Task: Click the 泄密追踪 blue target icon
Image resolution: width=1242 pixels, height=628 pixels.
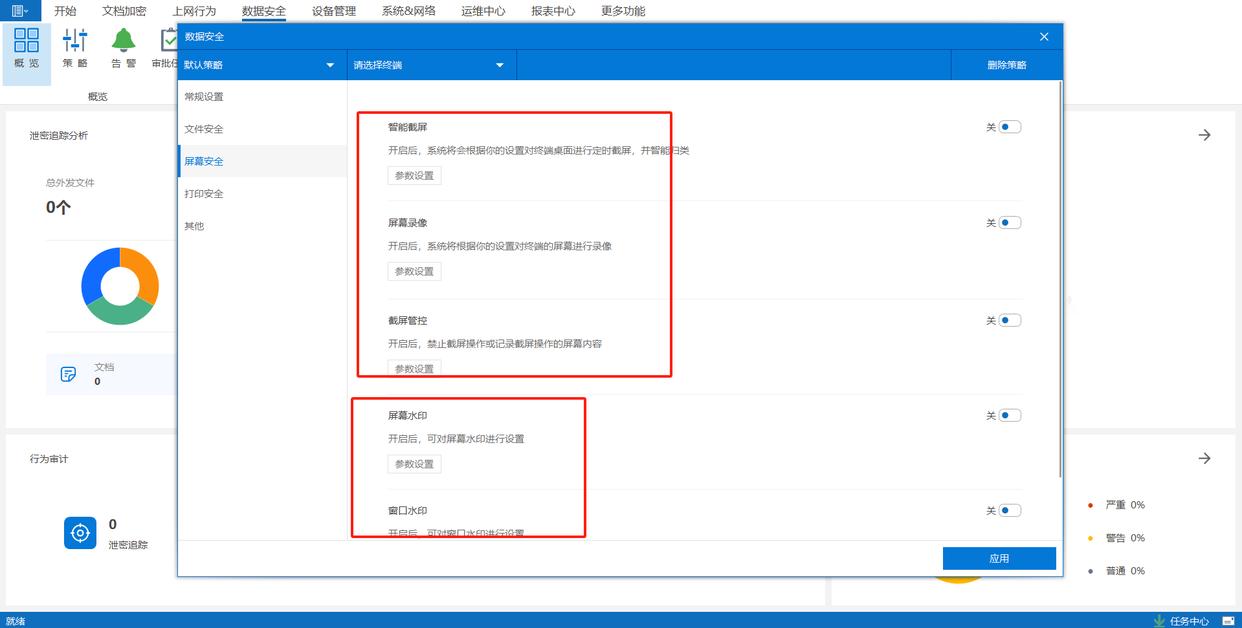Action: [80, 533]
